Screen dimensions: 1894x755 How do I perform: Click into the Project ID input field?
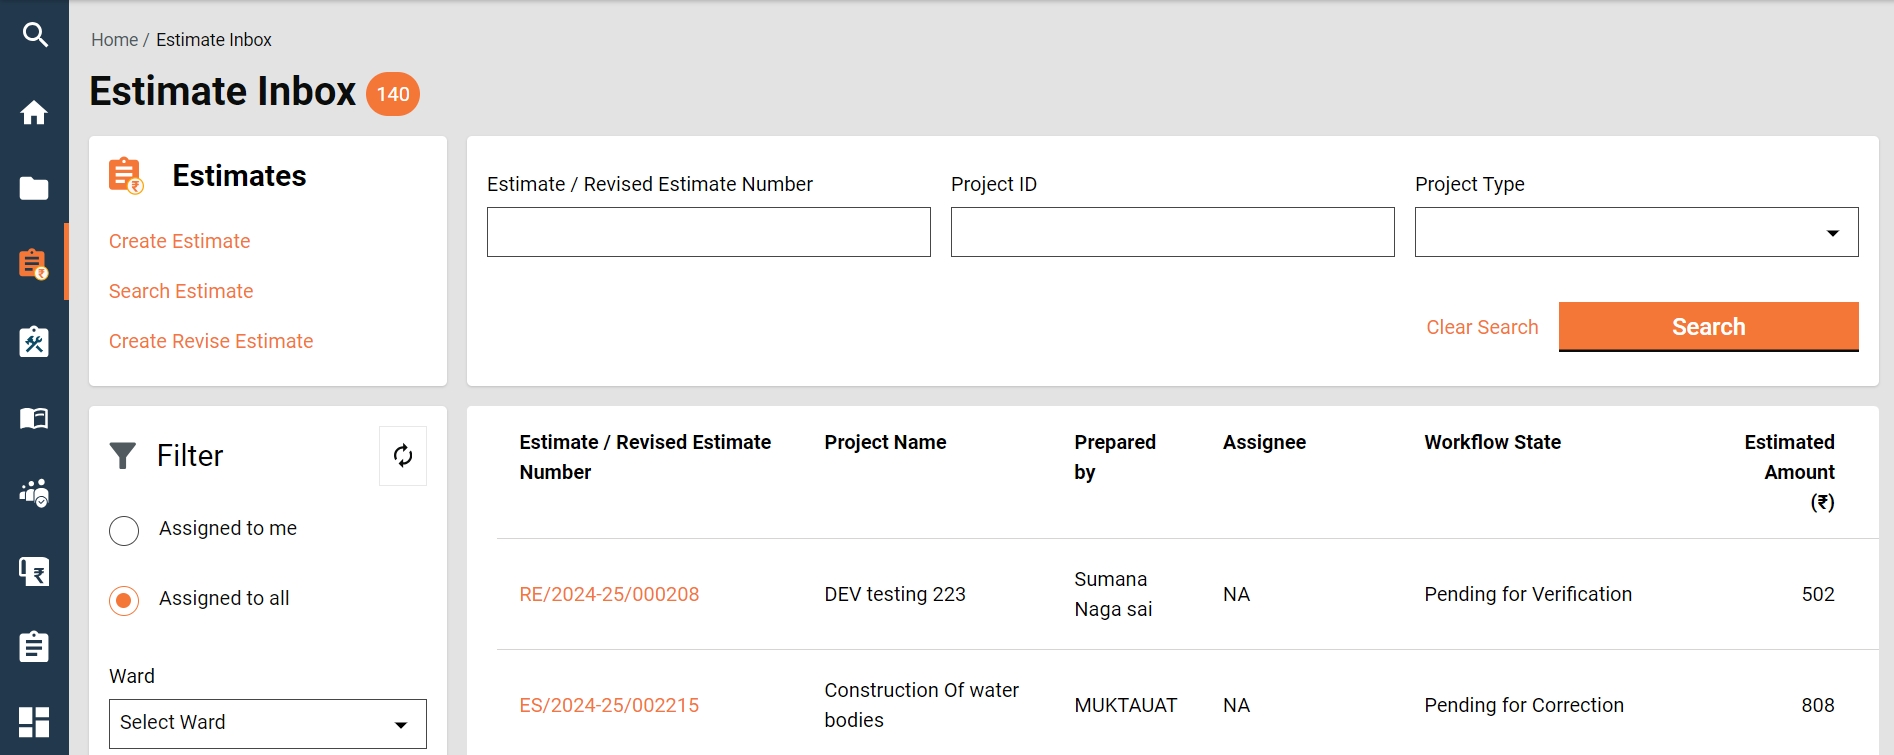pos(1172,232)
